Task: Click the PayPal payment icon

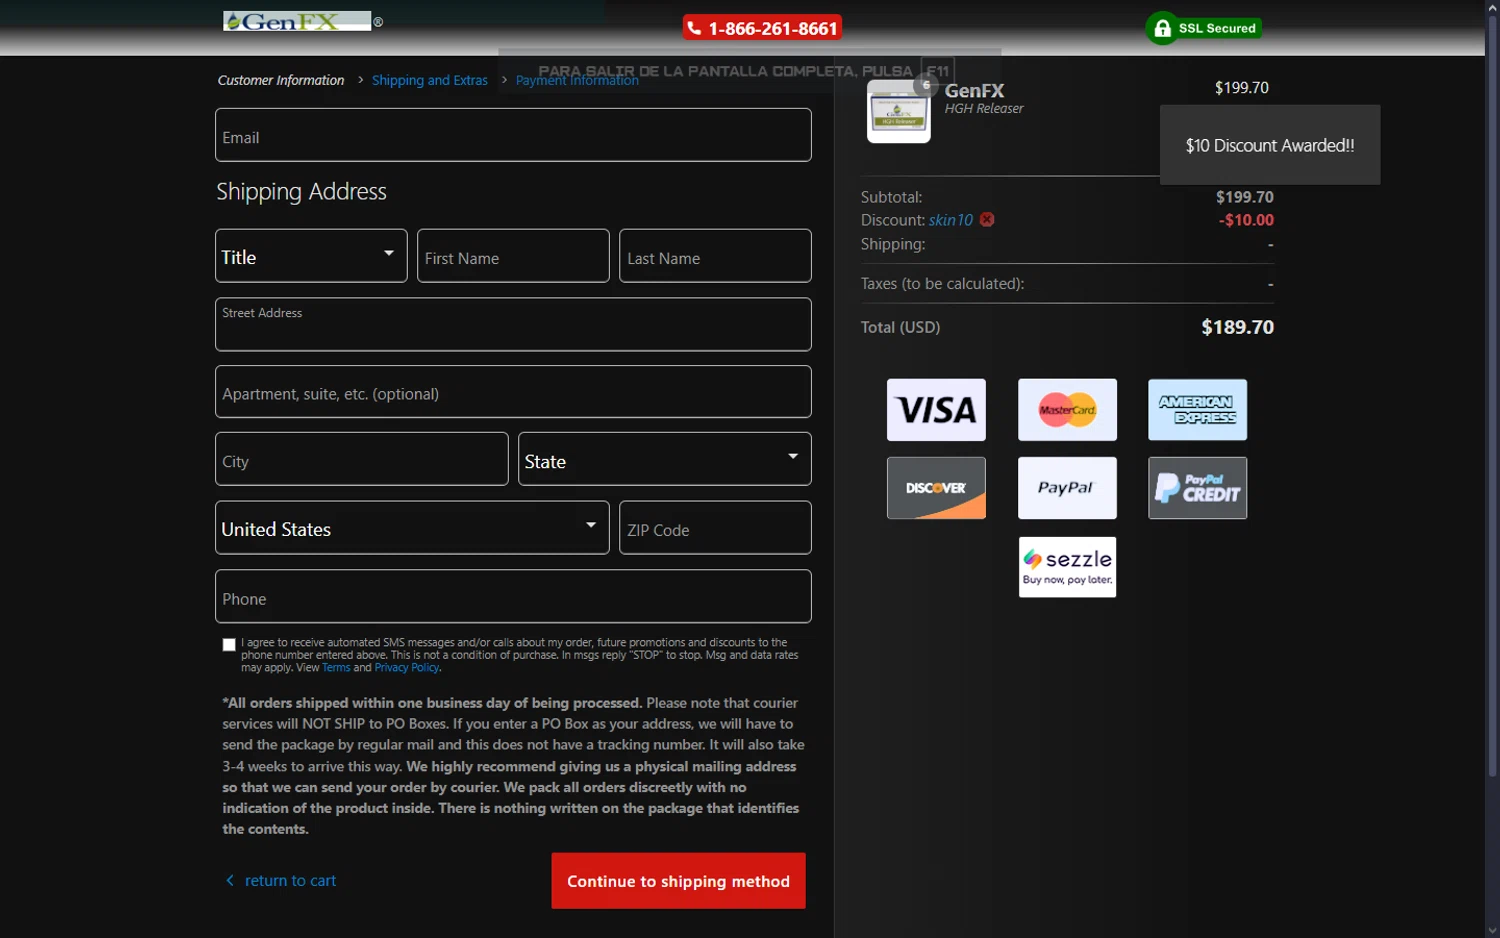Action: coord(1067,488)
